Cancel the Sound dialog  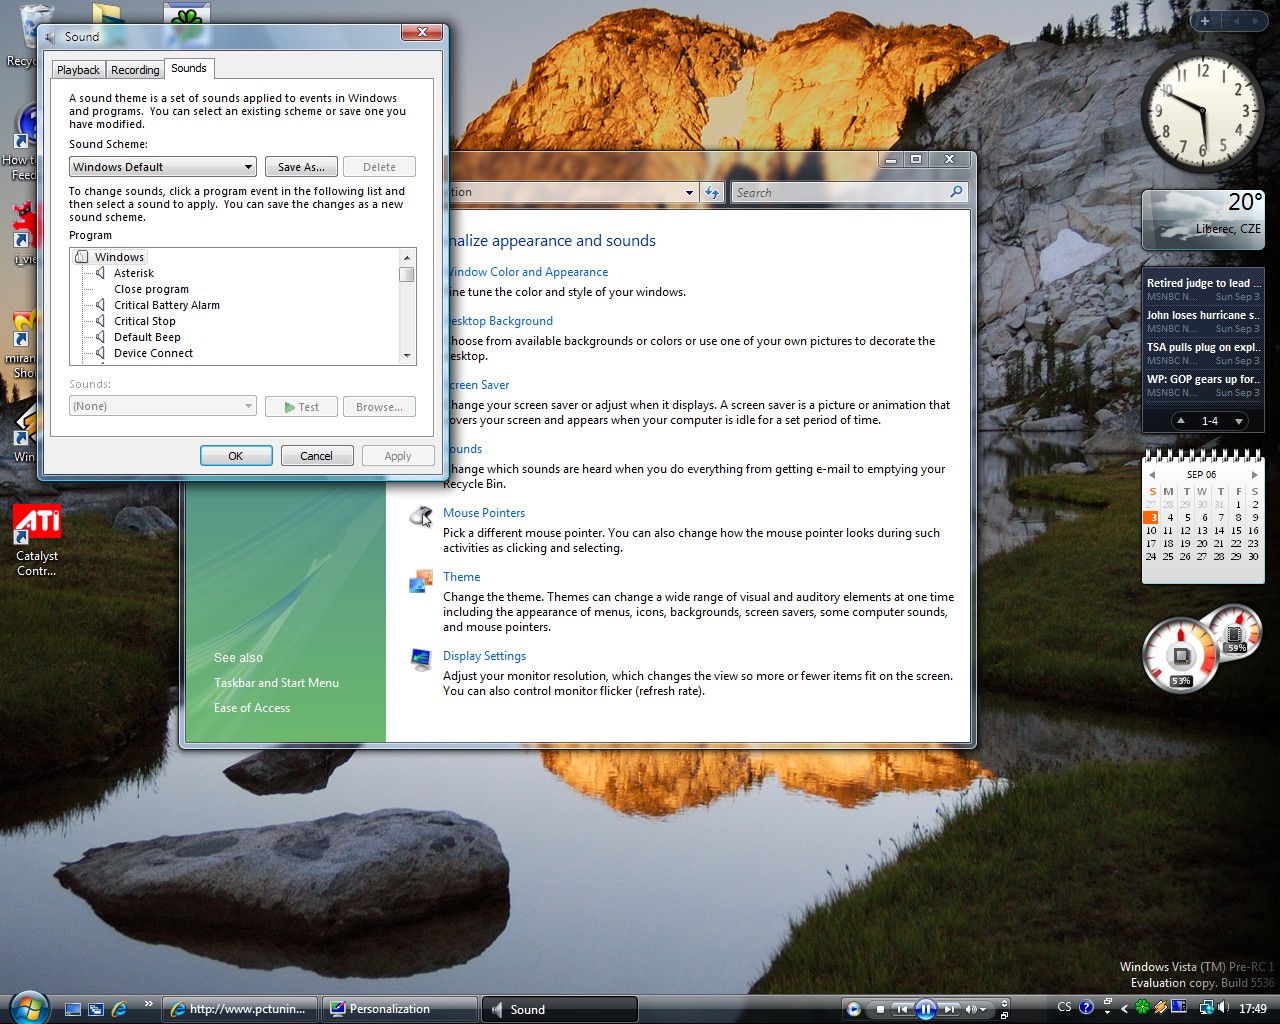pos(316,456)
